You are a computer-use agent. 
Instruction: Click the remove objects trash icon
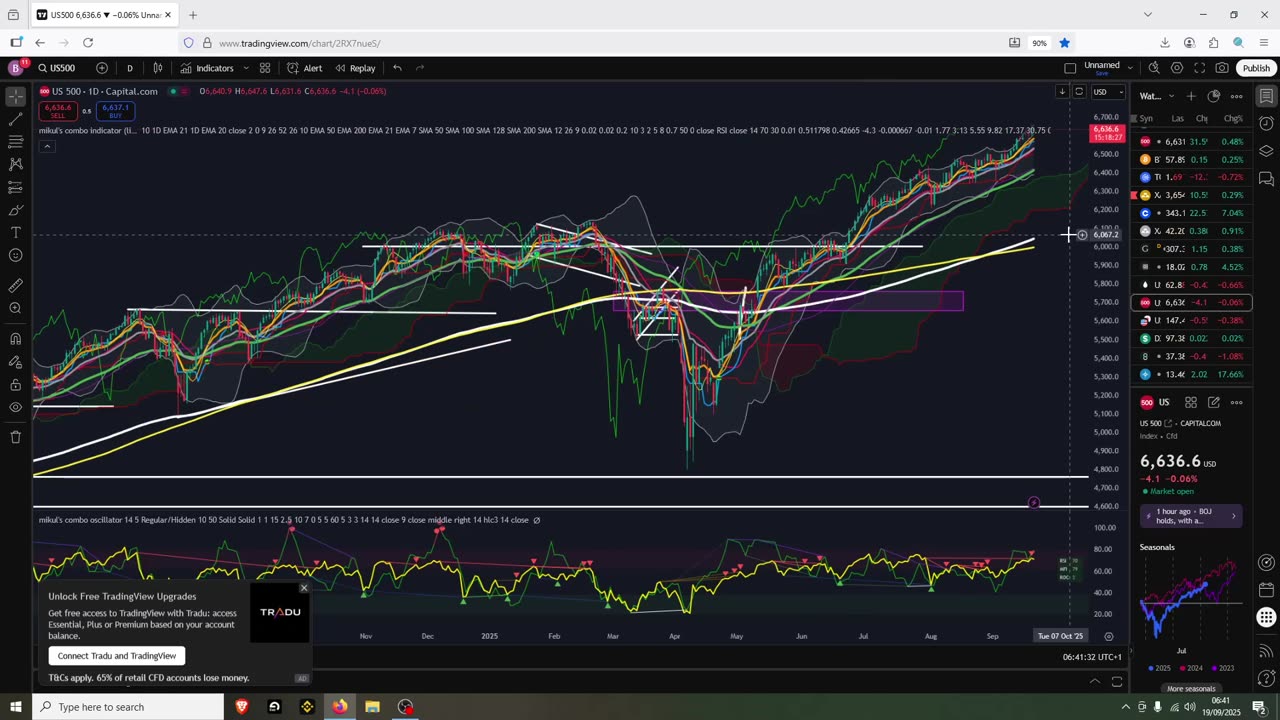click(x=15, y=437)
